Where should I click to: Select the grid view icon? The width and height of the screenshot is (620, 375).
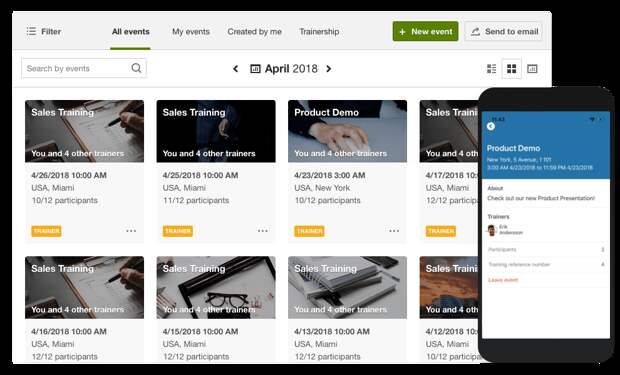pyautogui.click(x=512, y=69)
